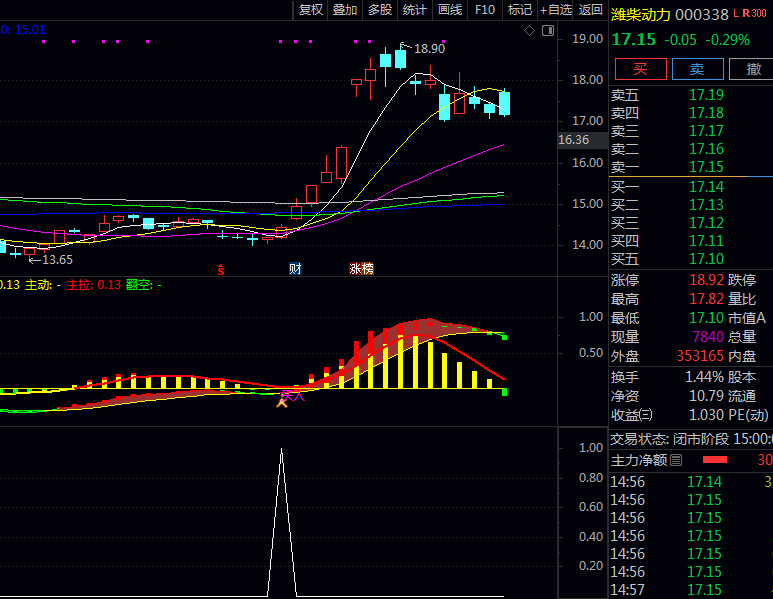Click the 收益(三) quarter indicator

point(631,414)
